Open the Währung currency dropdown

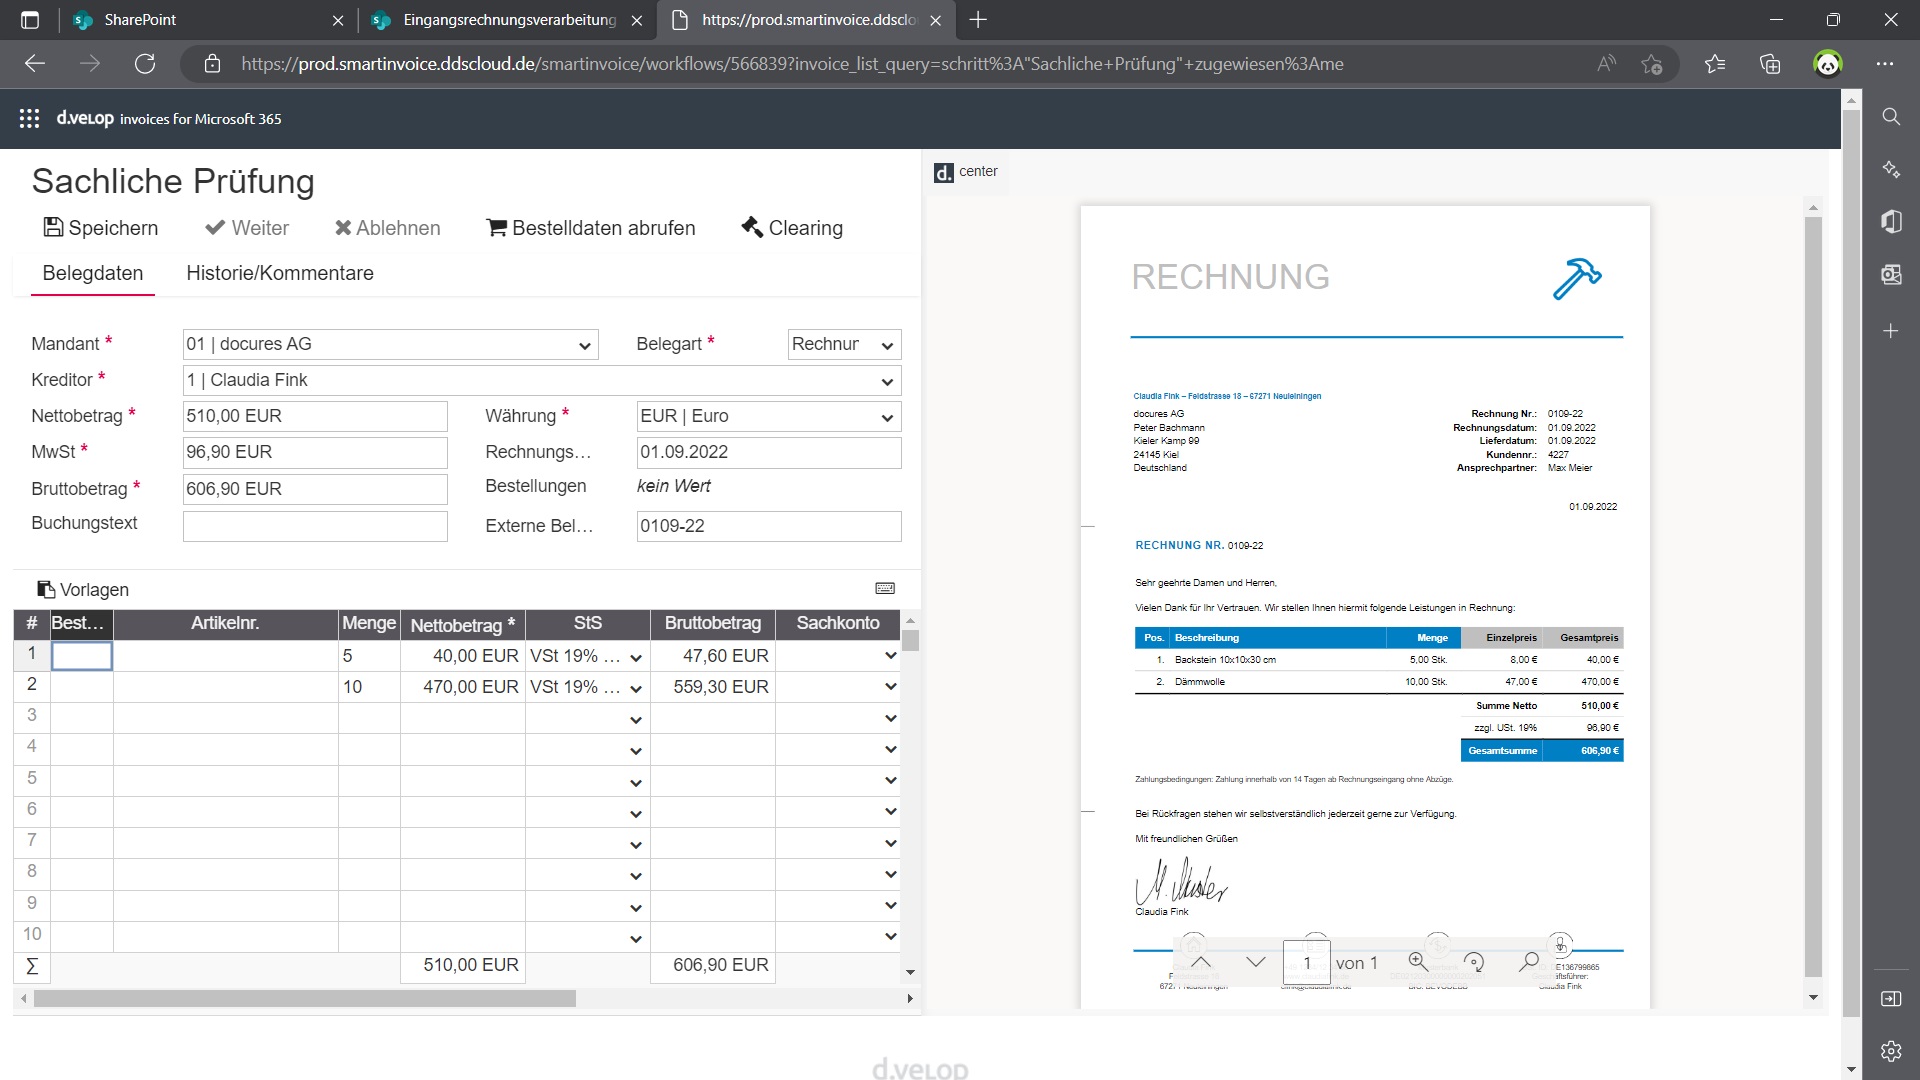tap(886, 417)
